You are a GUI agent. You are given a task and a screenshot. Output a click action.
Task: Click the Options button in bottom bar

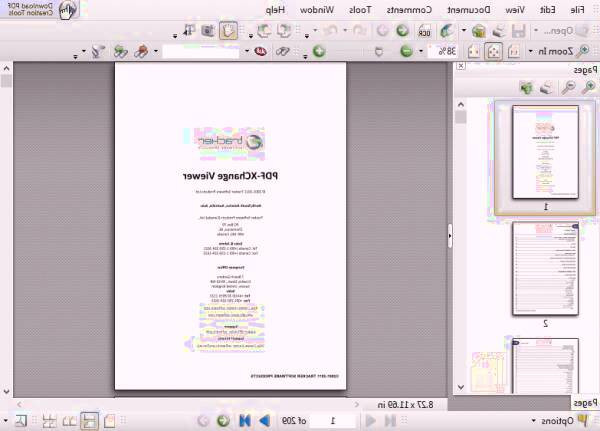click(564, 421)
